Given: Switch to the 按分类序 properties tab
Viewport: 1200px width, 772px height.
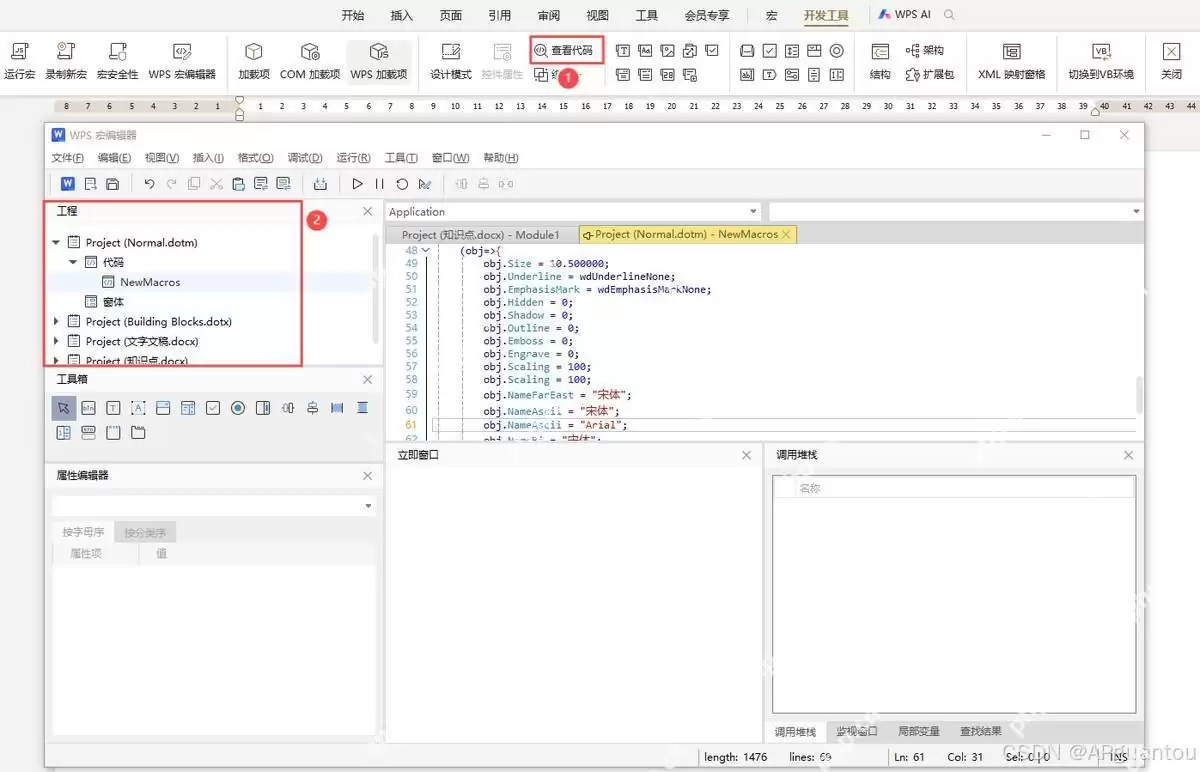Looking at the screenshot, I should pyautogui.click(x=145, y=532).
